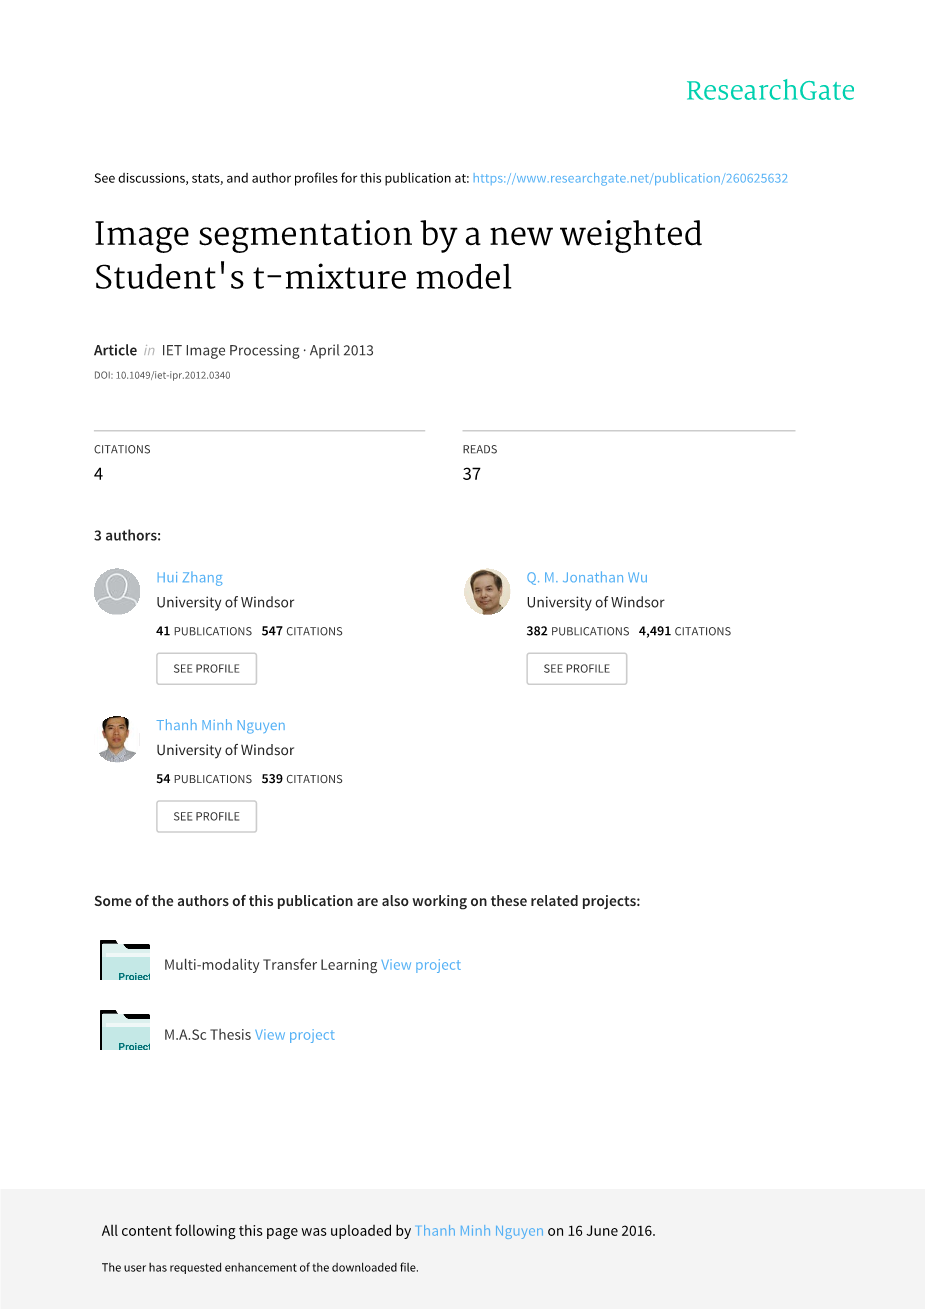Open Thanh Minh Nguyen's author name link
This screenshot has width=925, height=1309.
(221, 725)
